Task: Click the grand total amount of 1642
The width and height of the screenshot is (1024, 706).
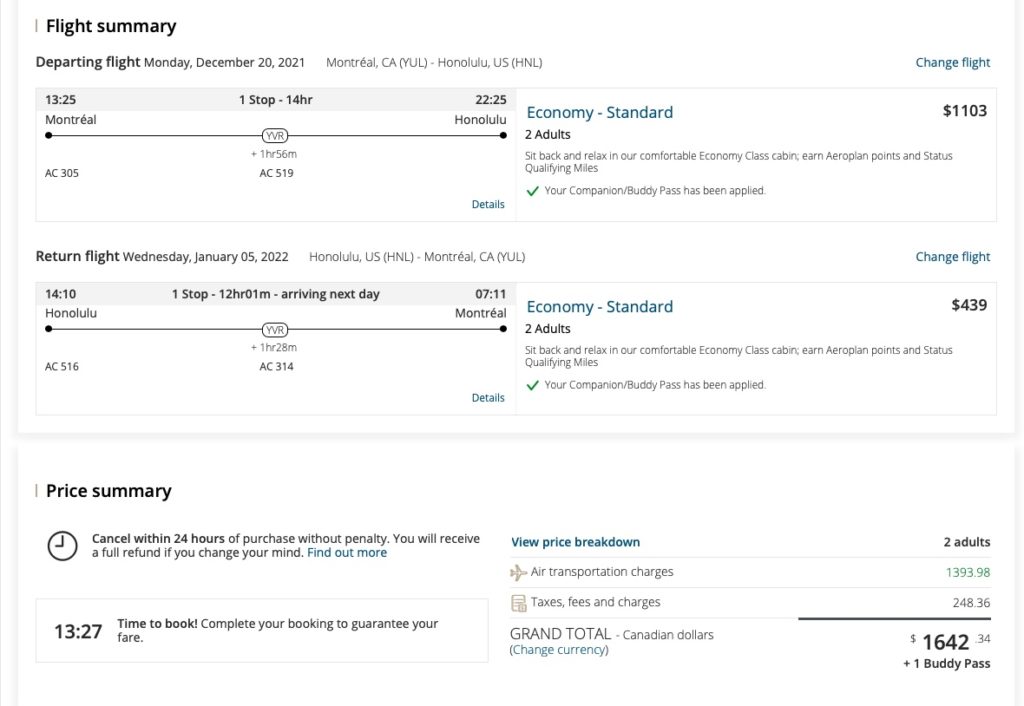Action: pyautogui.click(x=945, y=641)
